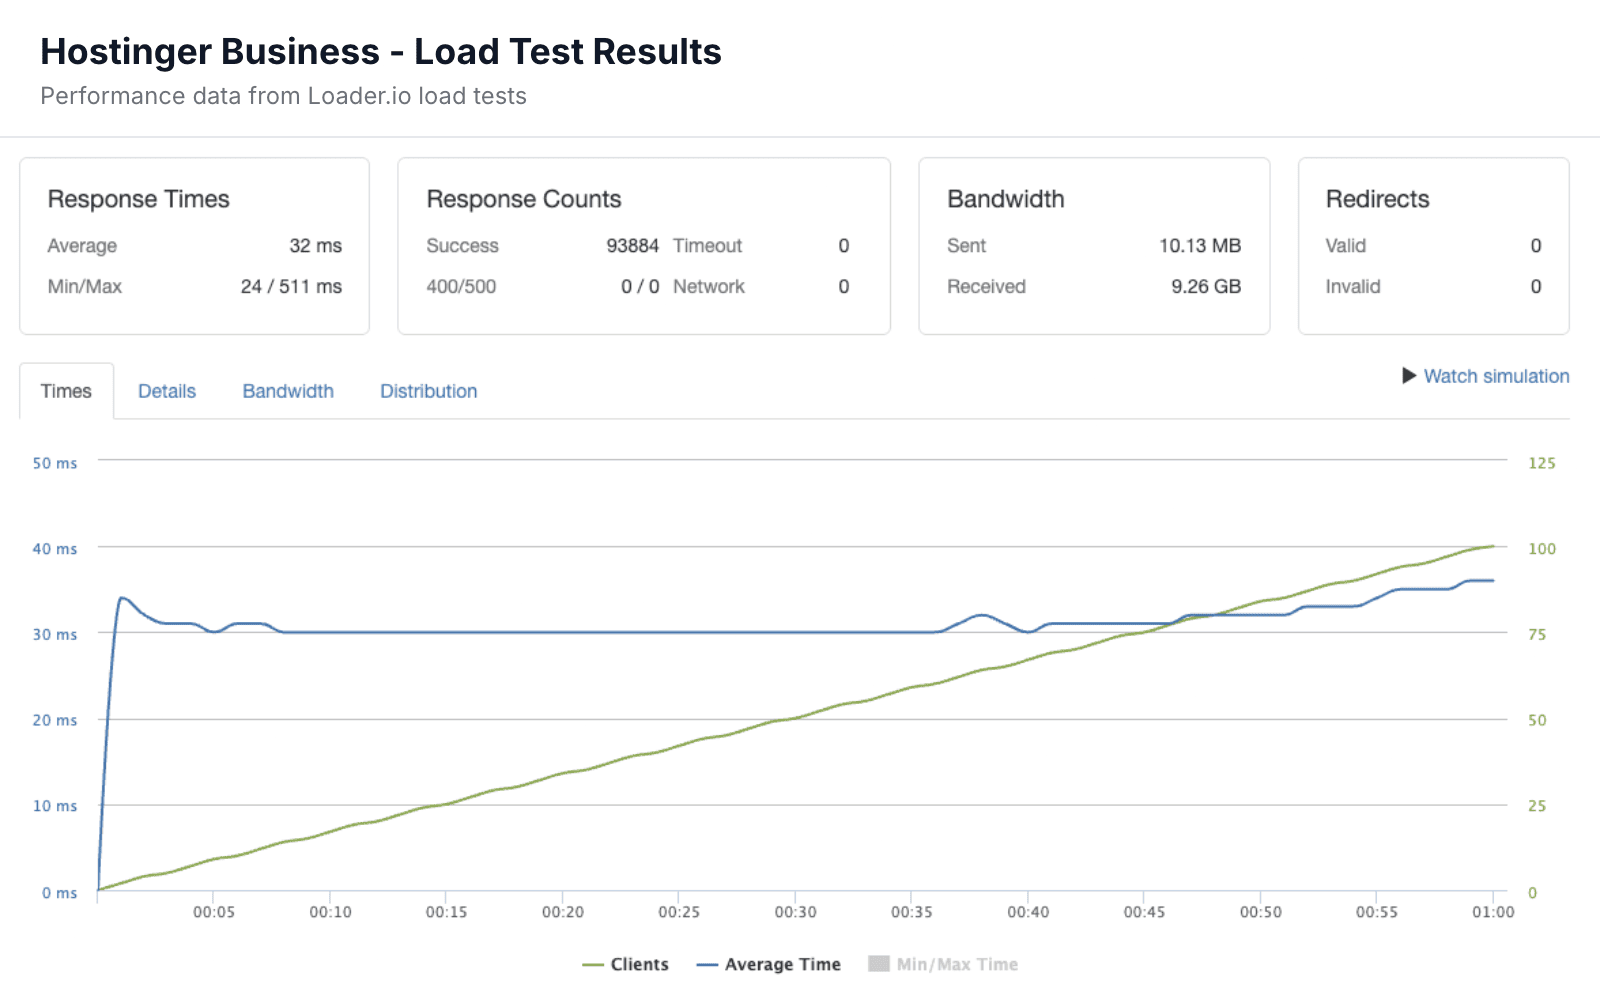This screenshot has height=988, width=1600.
Task: Click the Watch simulation play triangle icon
Action: click(1408, 376)
